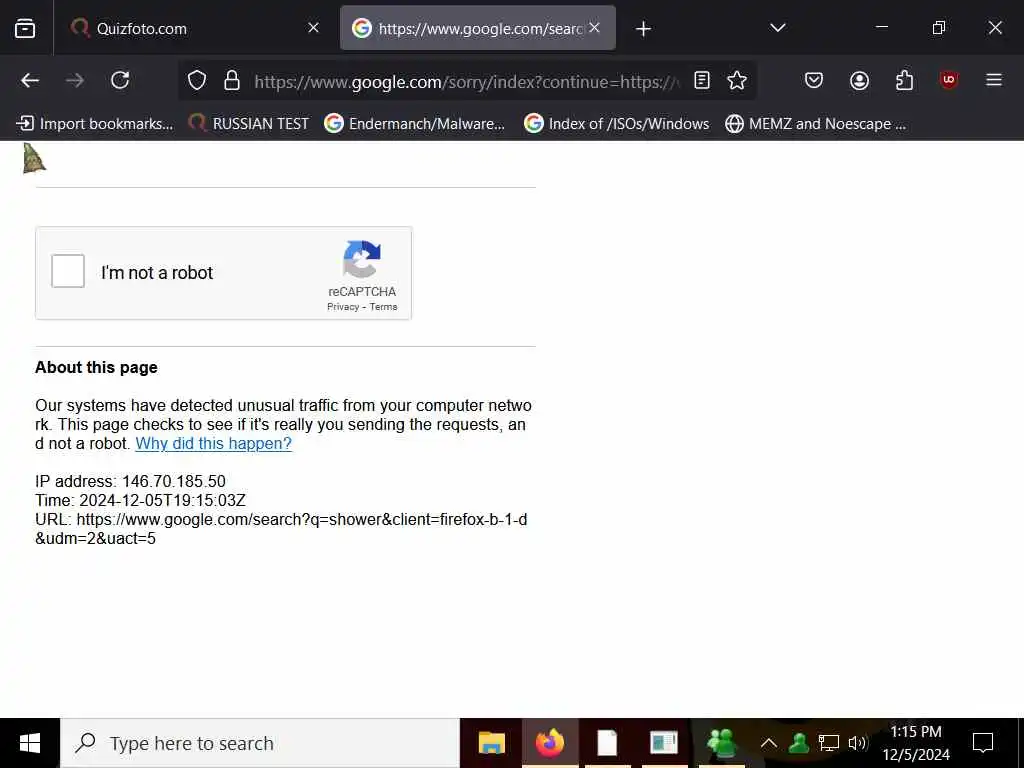Show site security info via padlock icon
This screenshot has height=768, width=1024.
tap(232, 80)
